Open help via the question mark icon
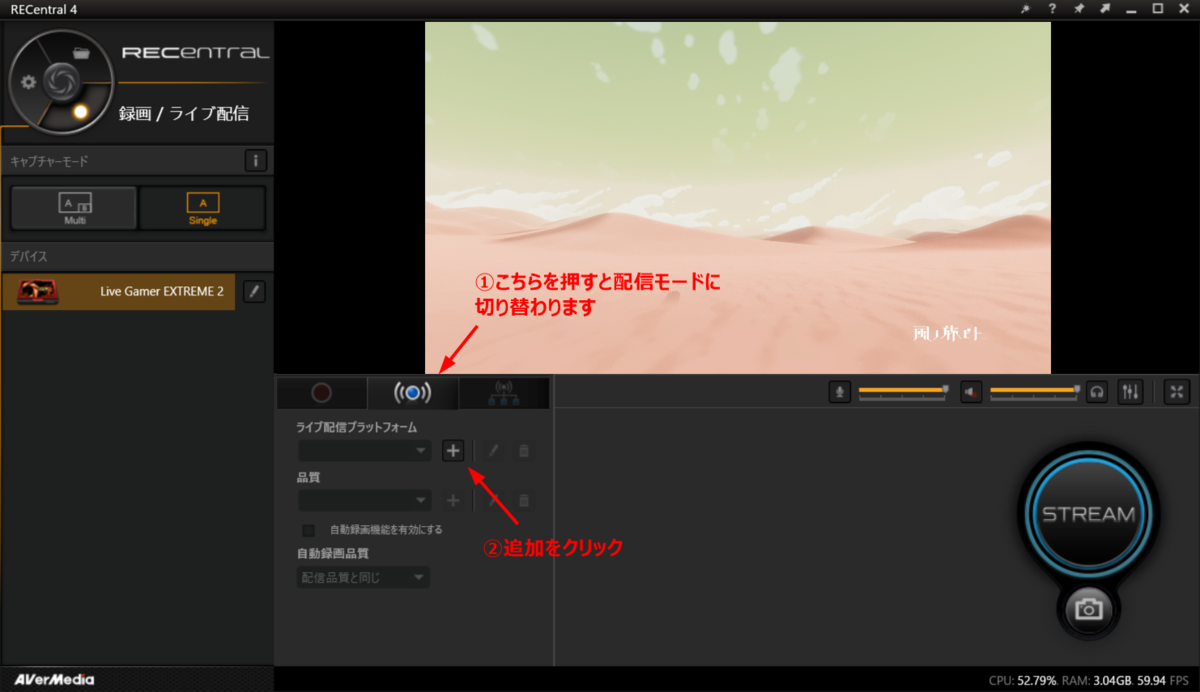Image resolution: width=1200 pixels, height=692 pixels. [x=1053, y=9]
